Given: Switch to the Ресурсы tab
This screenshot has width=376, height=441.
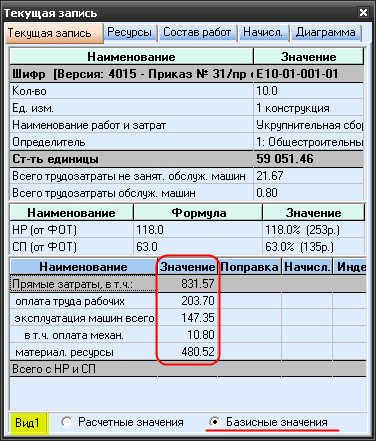Looking at the screenshot, I should click(130, 32).
